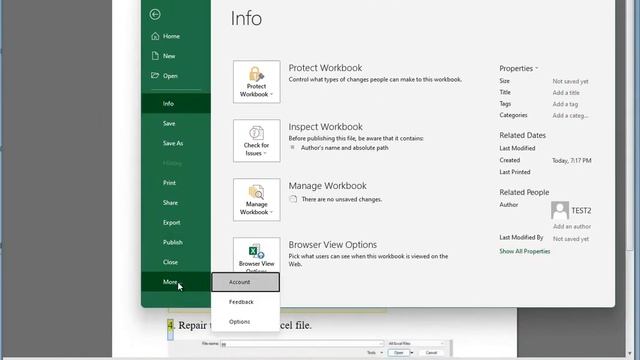
Task: Click Open button in background file dialog
Action: click(x=398, y=353)
